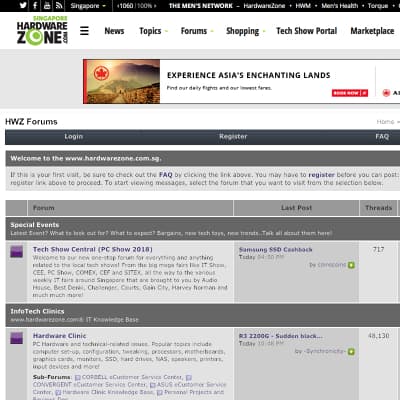Click the Home breadcrumb link
This screenshot has width=400, height=400.
coord(385,122)
